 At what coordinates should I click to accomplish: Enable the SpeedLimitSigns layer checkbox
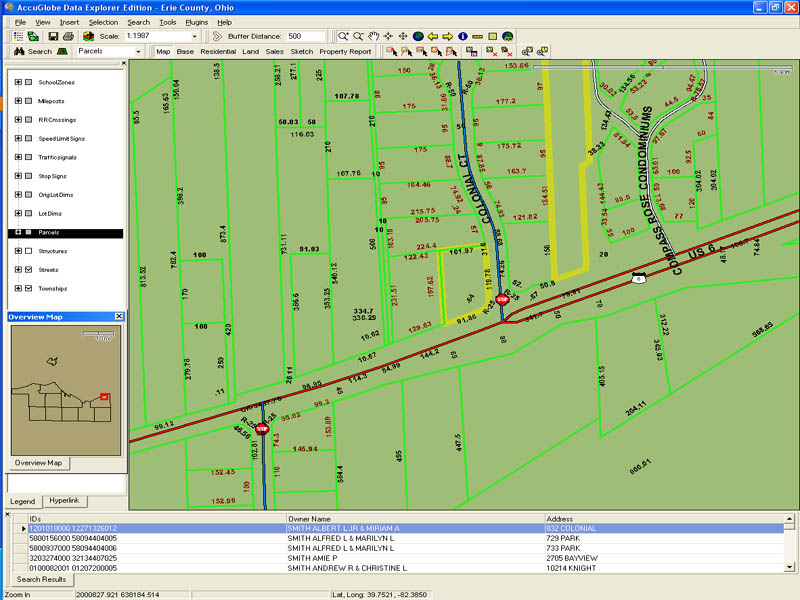(x=29, y=138)
